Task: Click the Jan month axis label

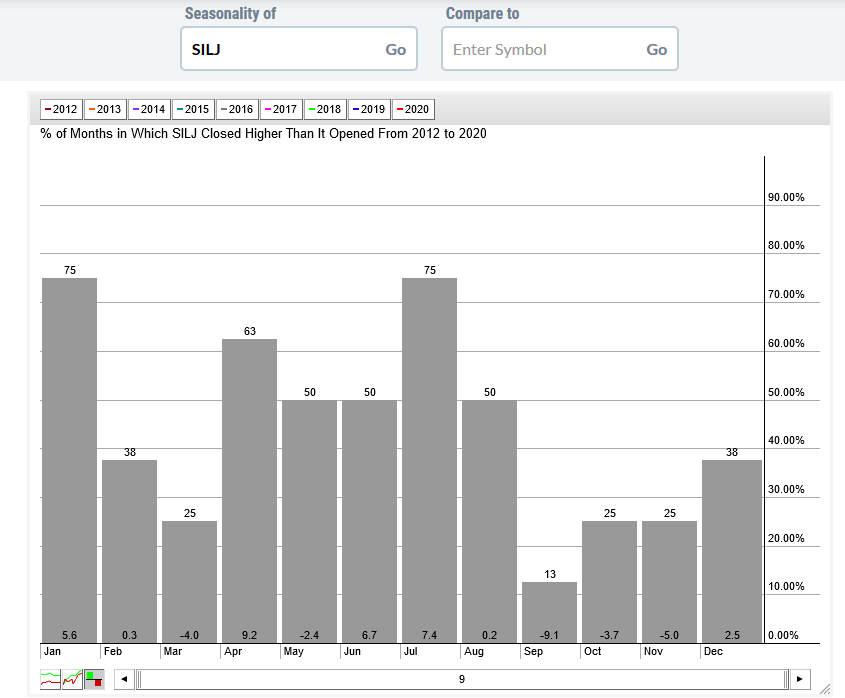Action: [x=52, y=651]
